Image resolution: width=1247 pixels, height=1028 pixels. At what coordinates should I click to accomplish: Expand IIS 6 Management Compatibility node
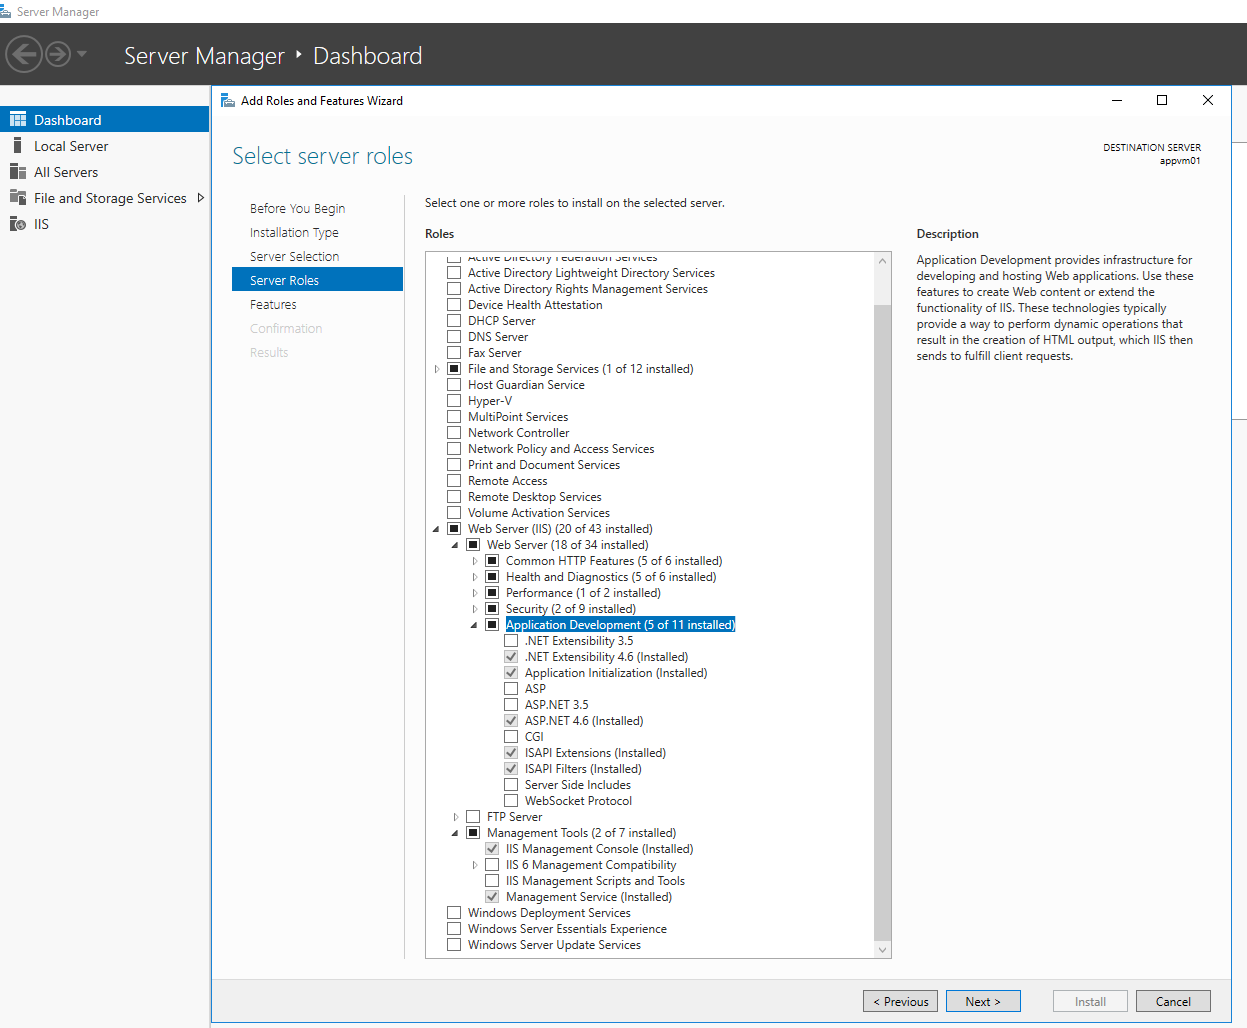475,865
